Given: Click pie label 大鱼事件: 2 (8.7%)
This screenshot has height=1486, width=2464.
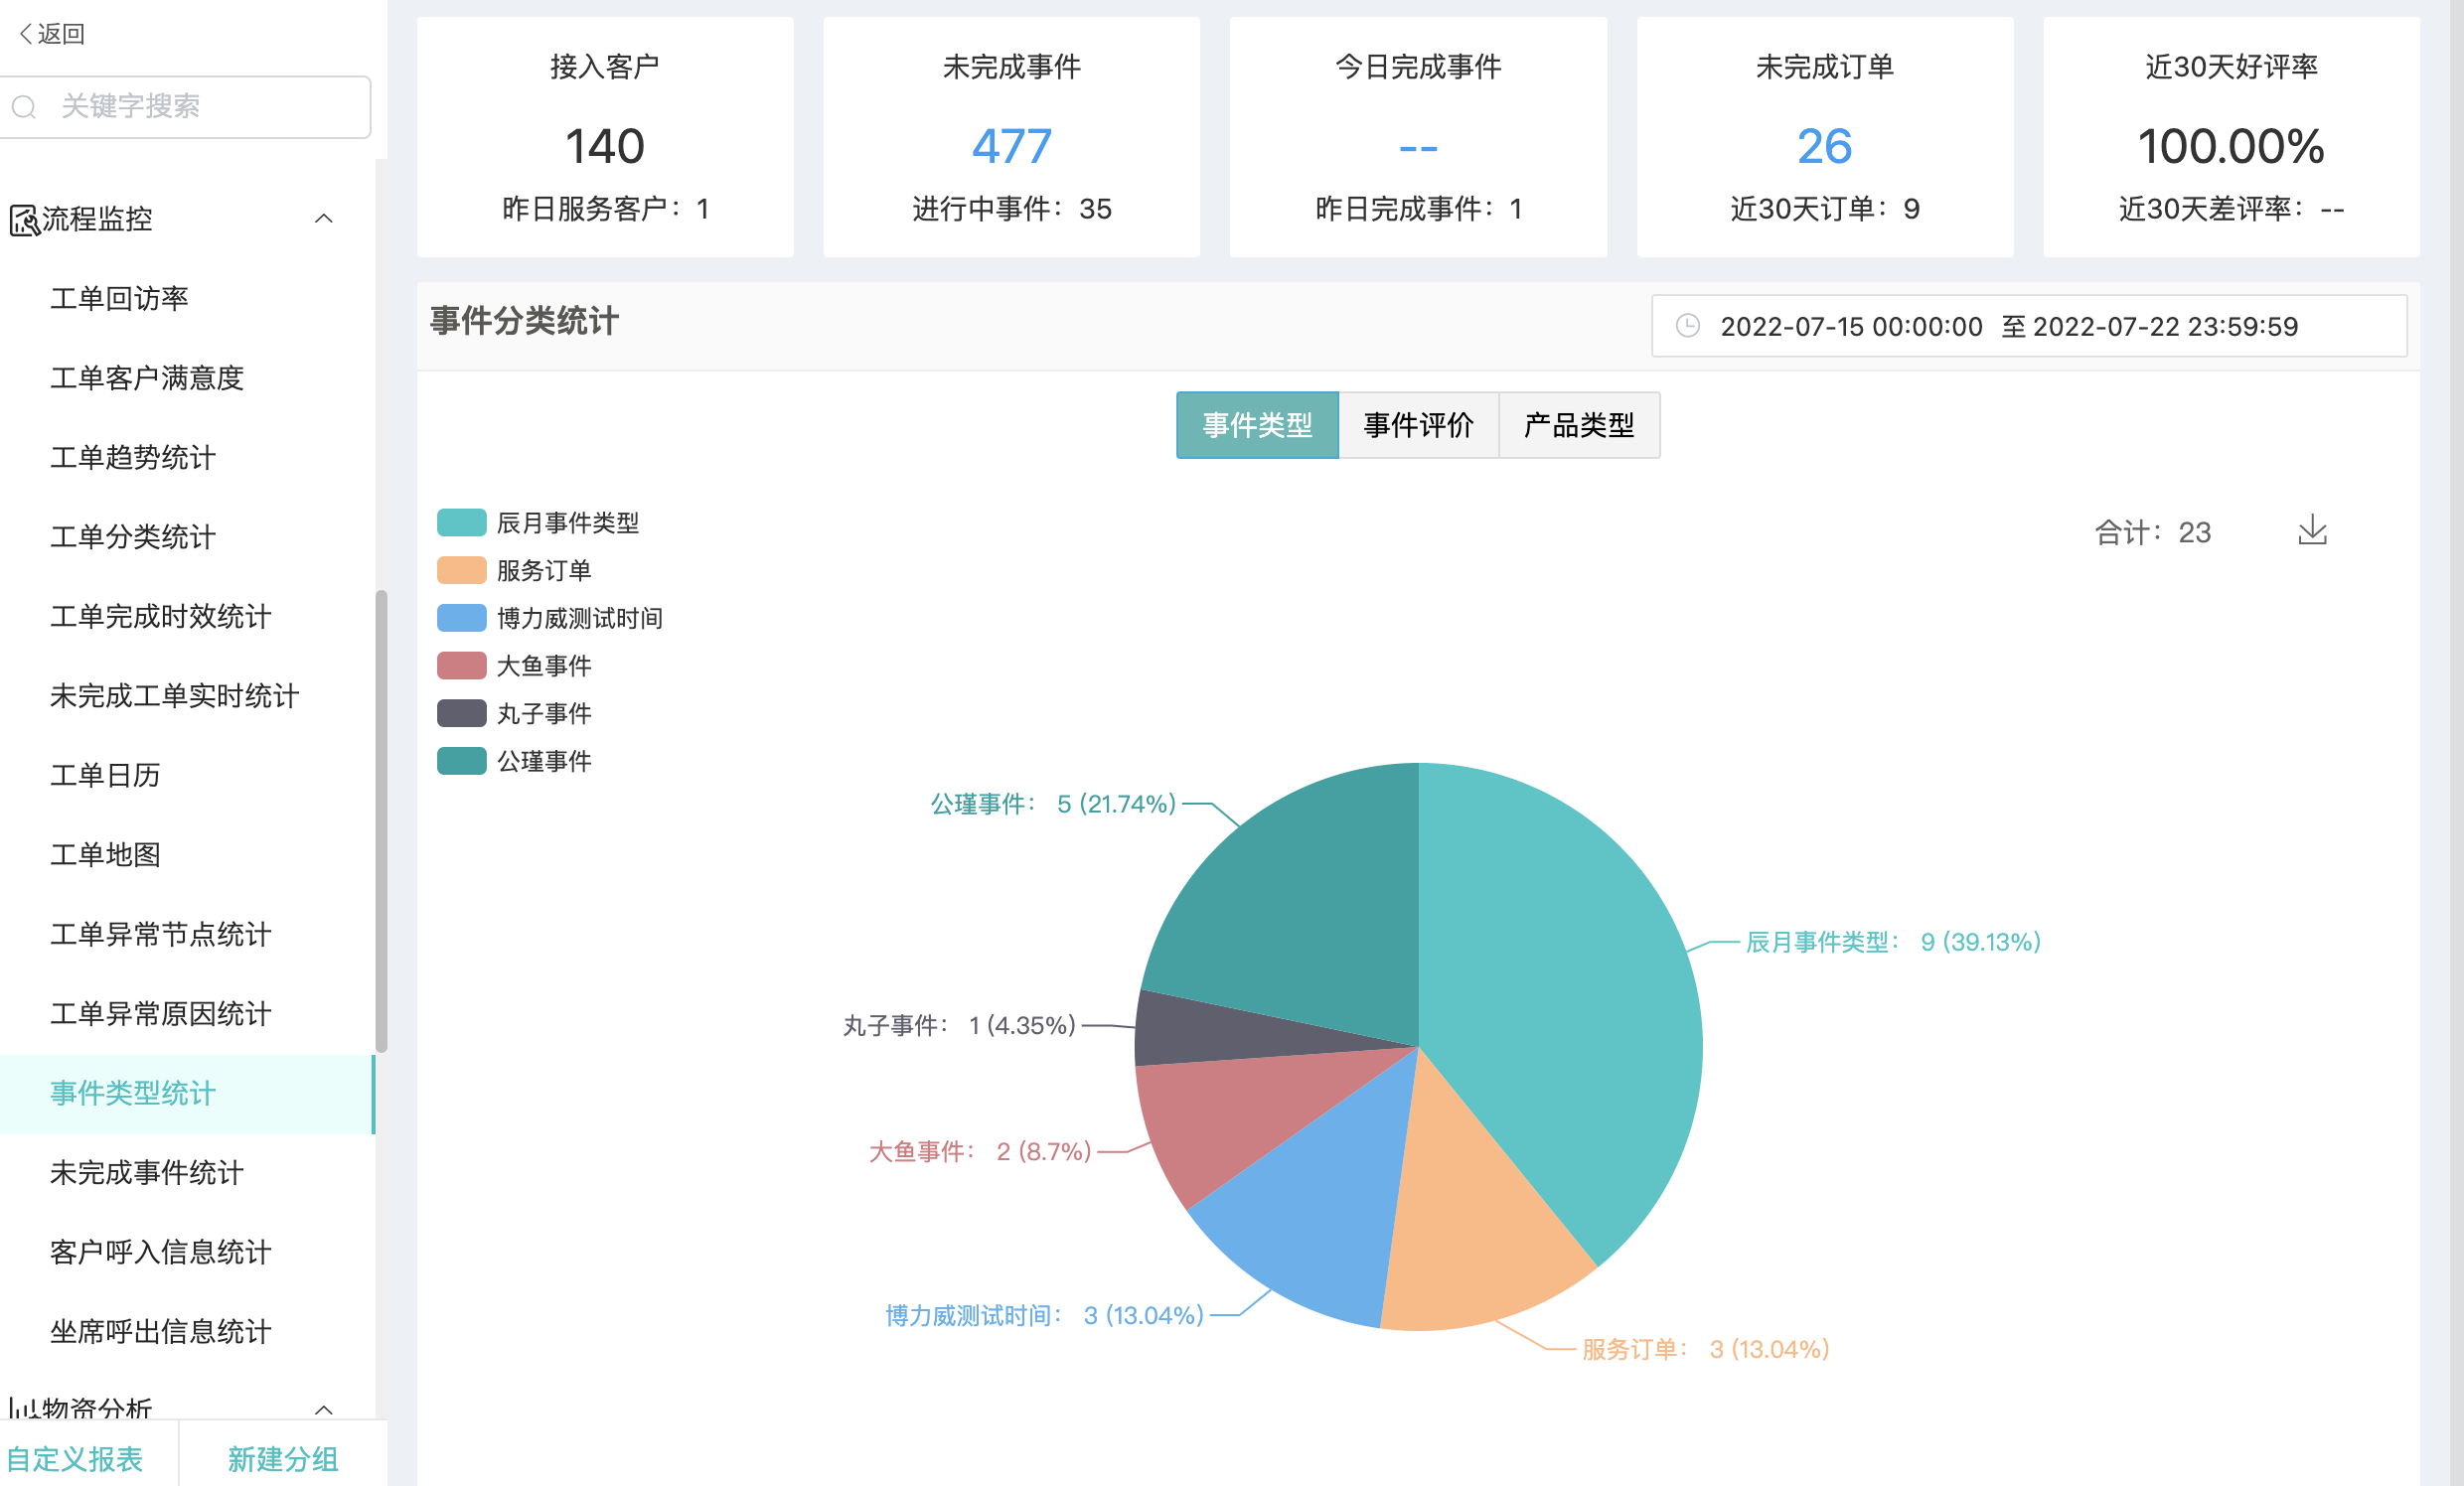Looking at the screenshot, I should click(x=980, y=1151).
